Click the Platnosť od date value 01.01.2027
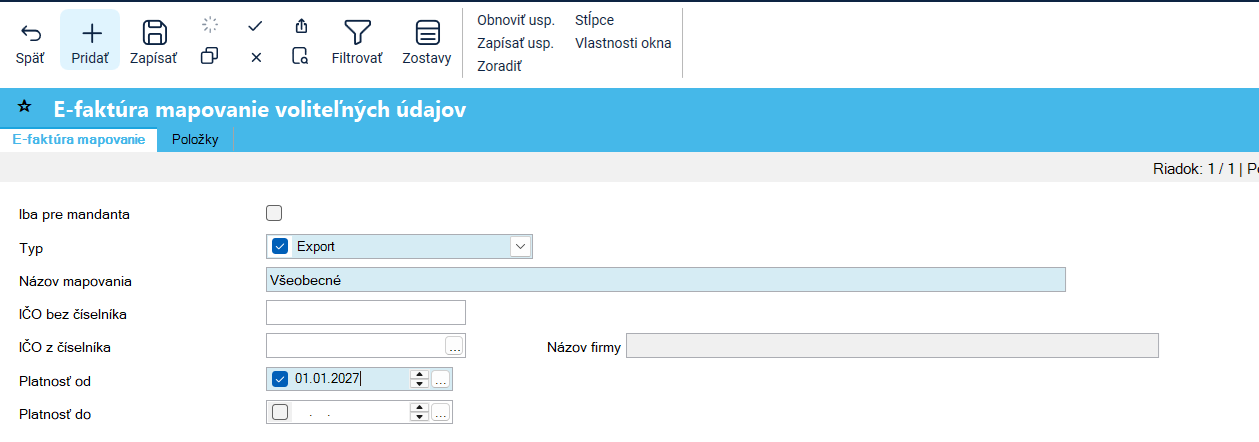 pyautogui.click(x=328, y=379)
